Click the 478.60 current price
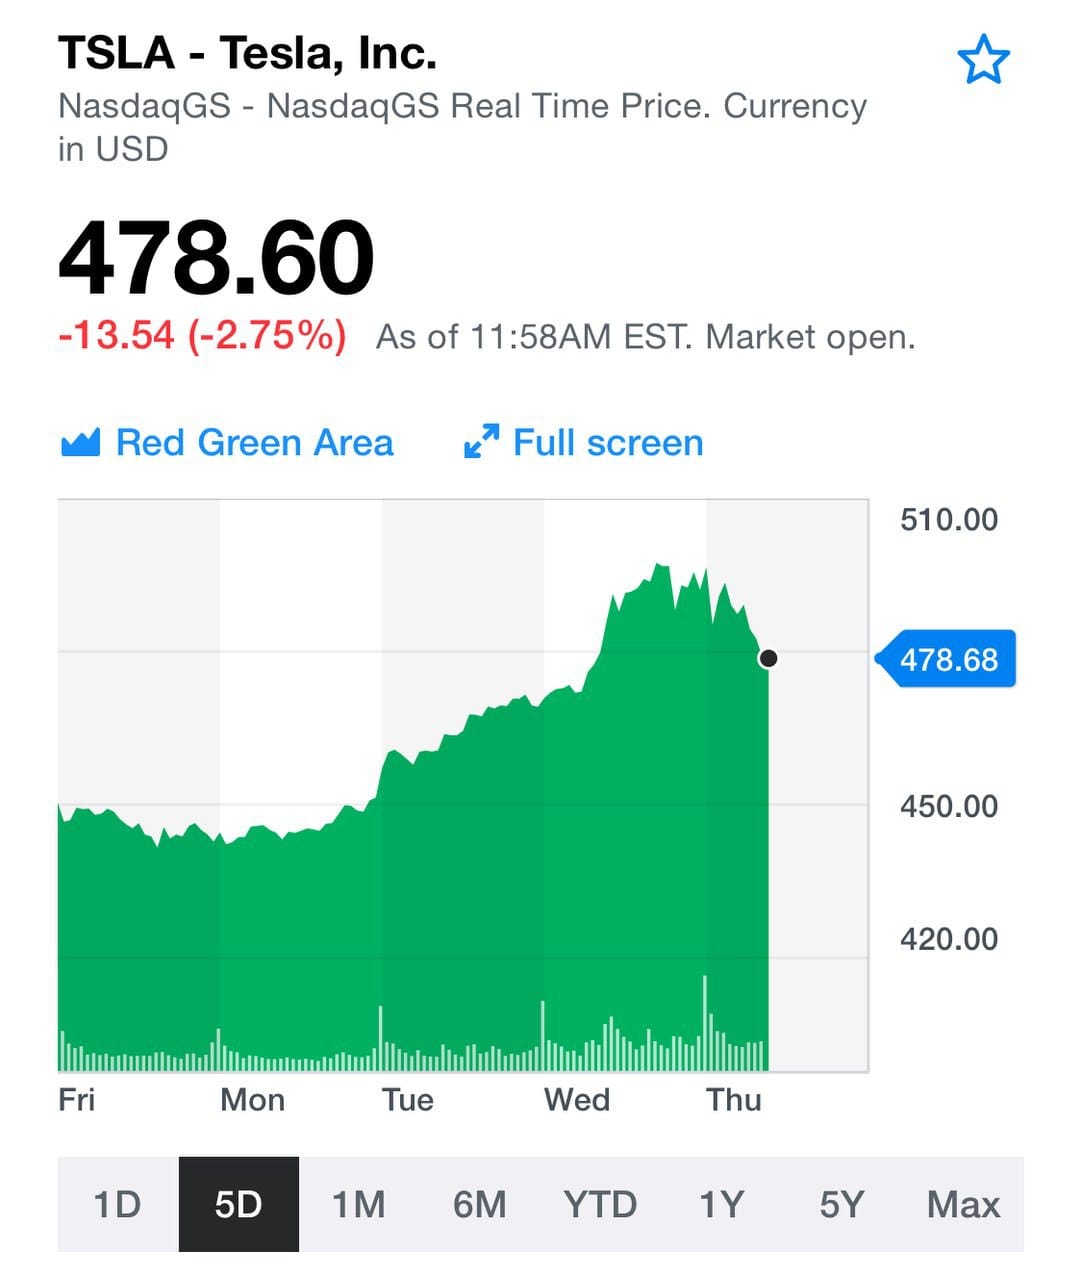This screenshot has width=1082, height=1280. (216, 258)
